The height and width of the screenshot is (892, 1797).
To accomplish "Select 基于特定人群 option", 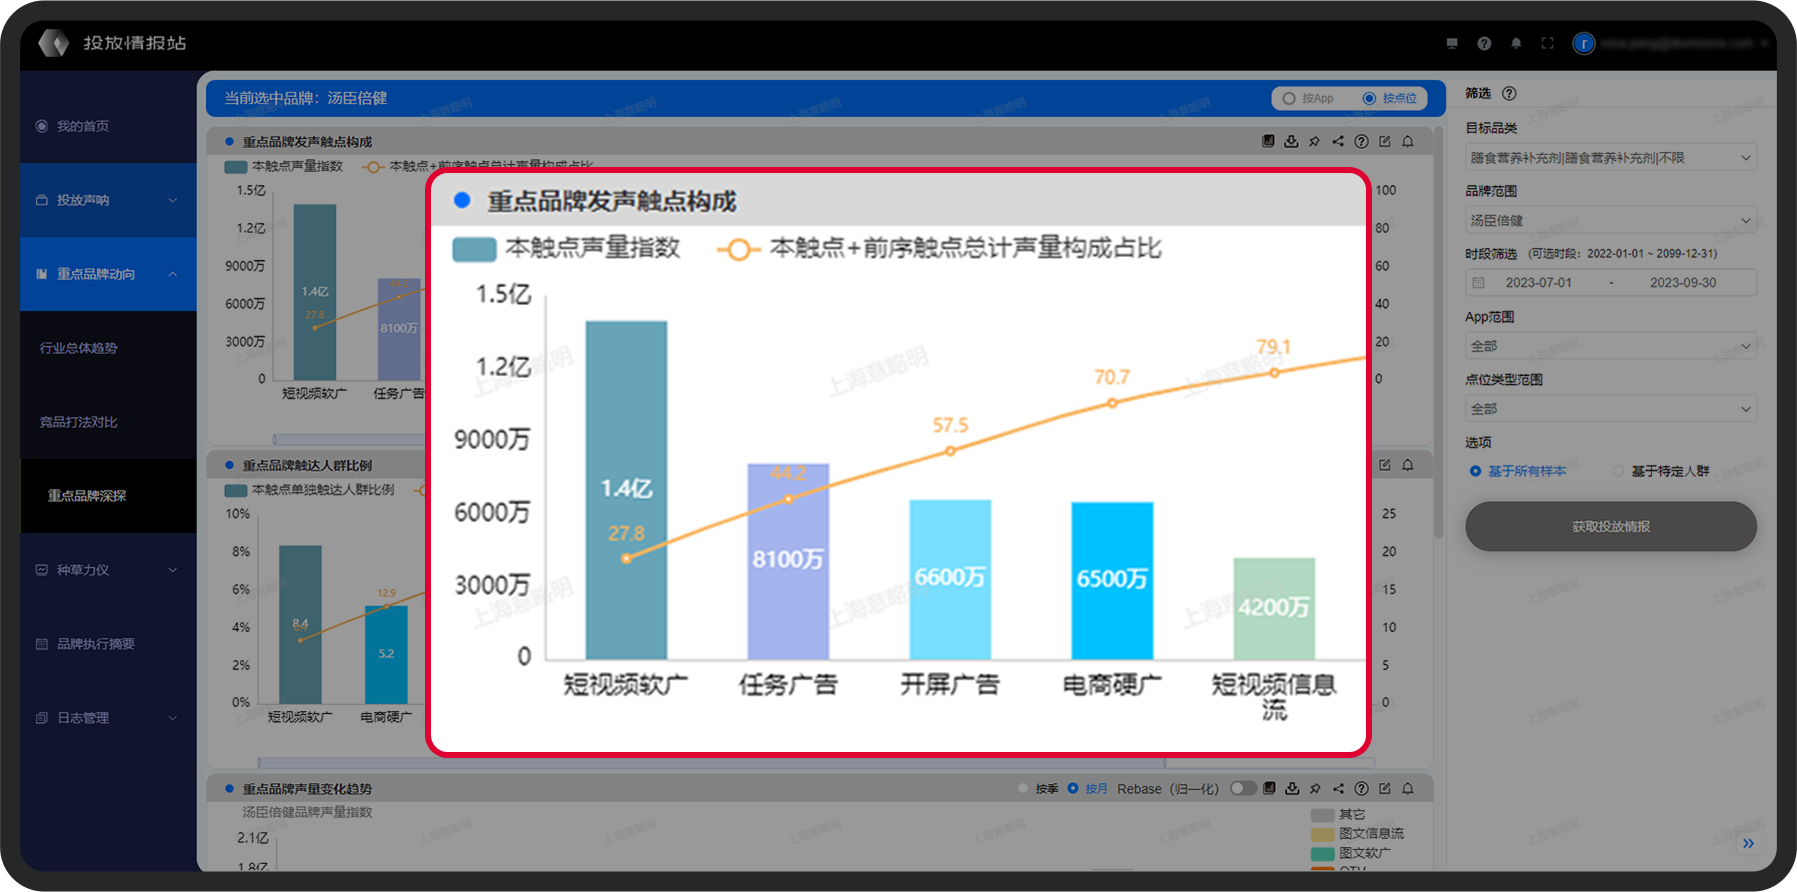I will pos(1661,471).
